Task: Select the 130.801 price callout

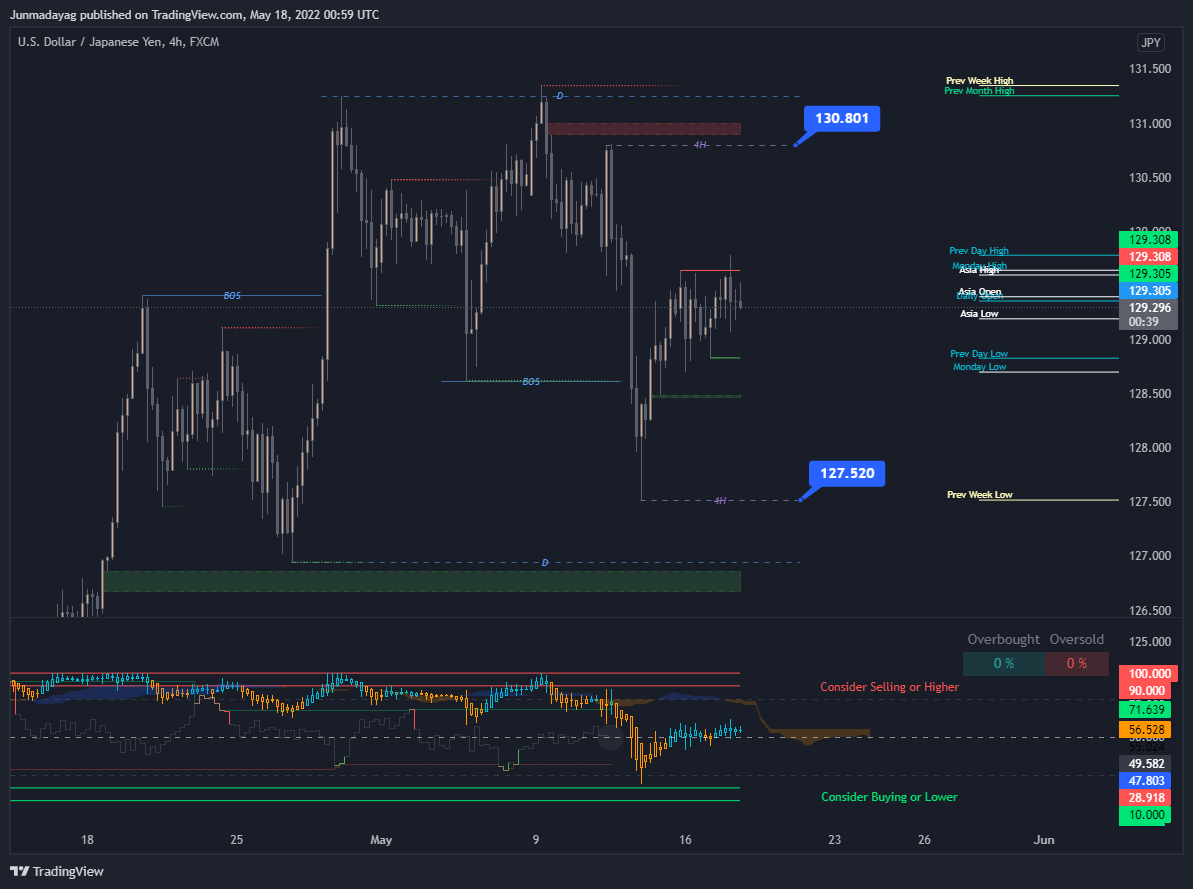Action: click(x=841, y=118)
